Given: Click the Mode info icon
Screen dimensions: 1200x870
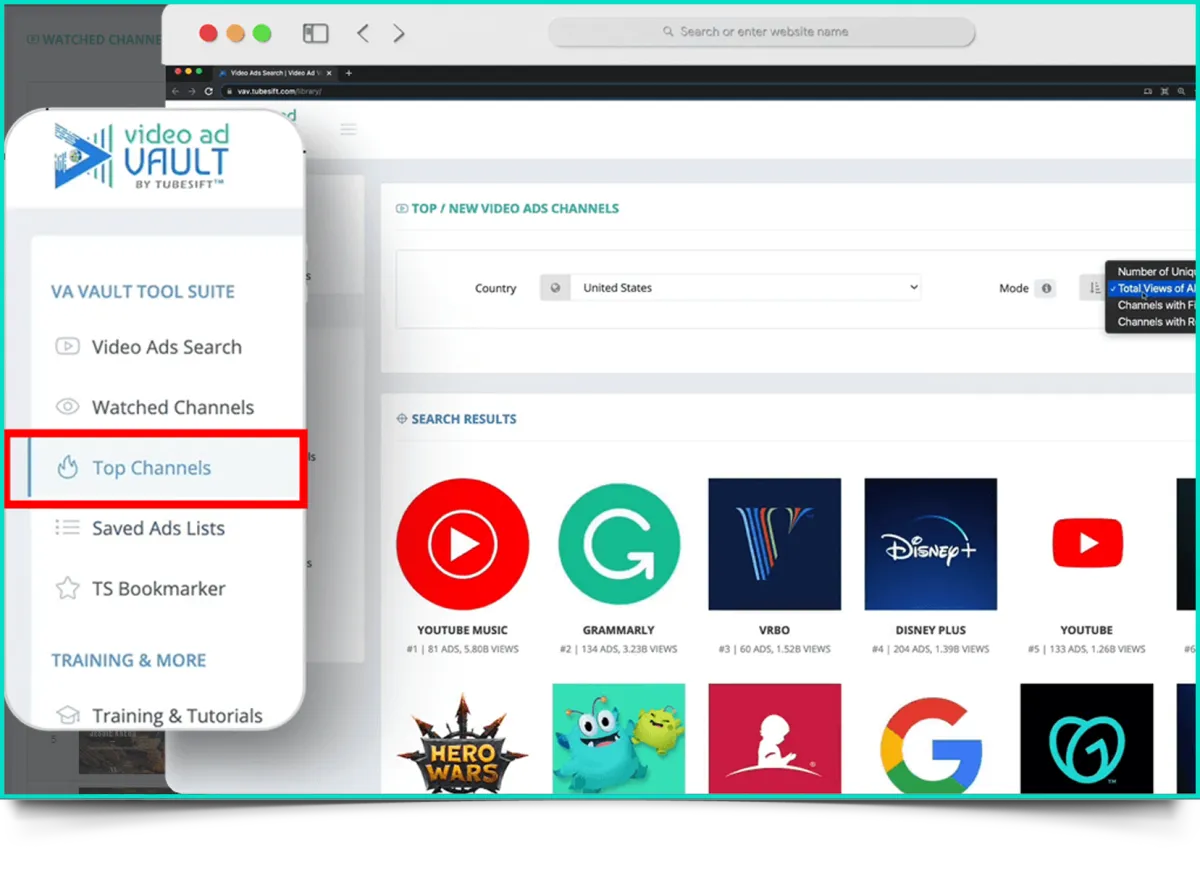Looking at the screenshot, I should pos(1046,288).
